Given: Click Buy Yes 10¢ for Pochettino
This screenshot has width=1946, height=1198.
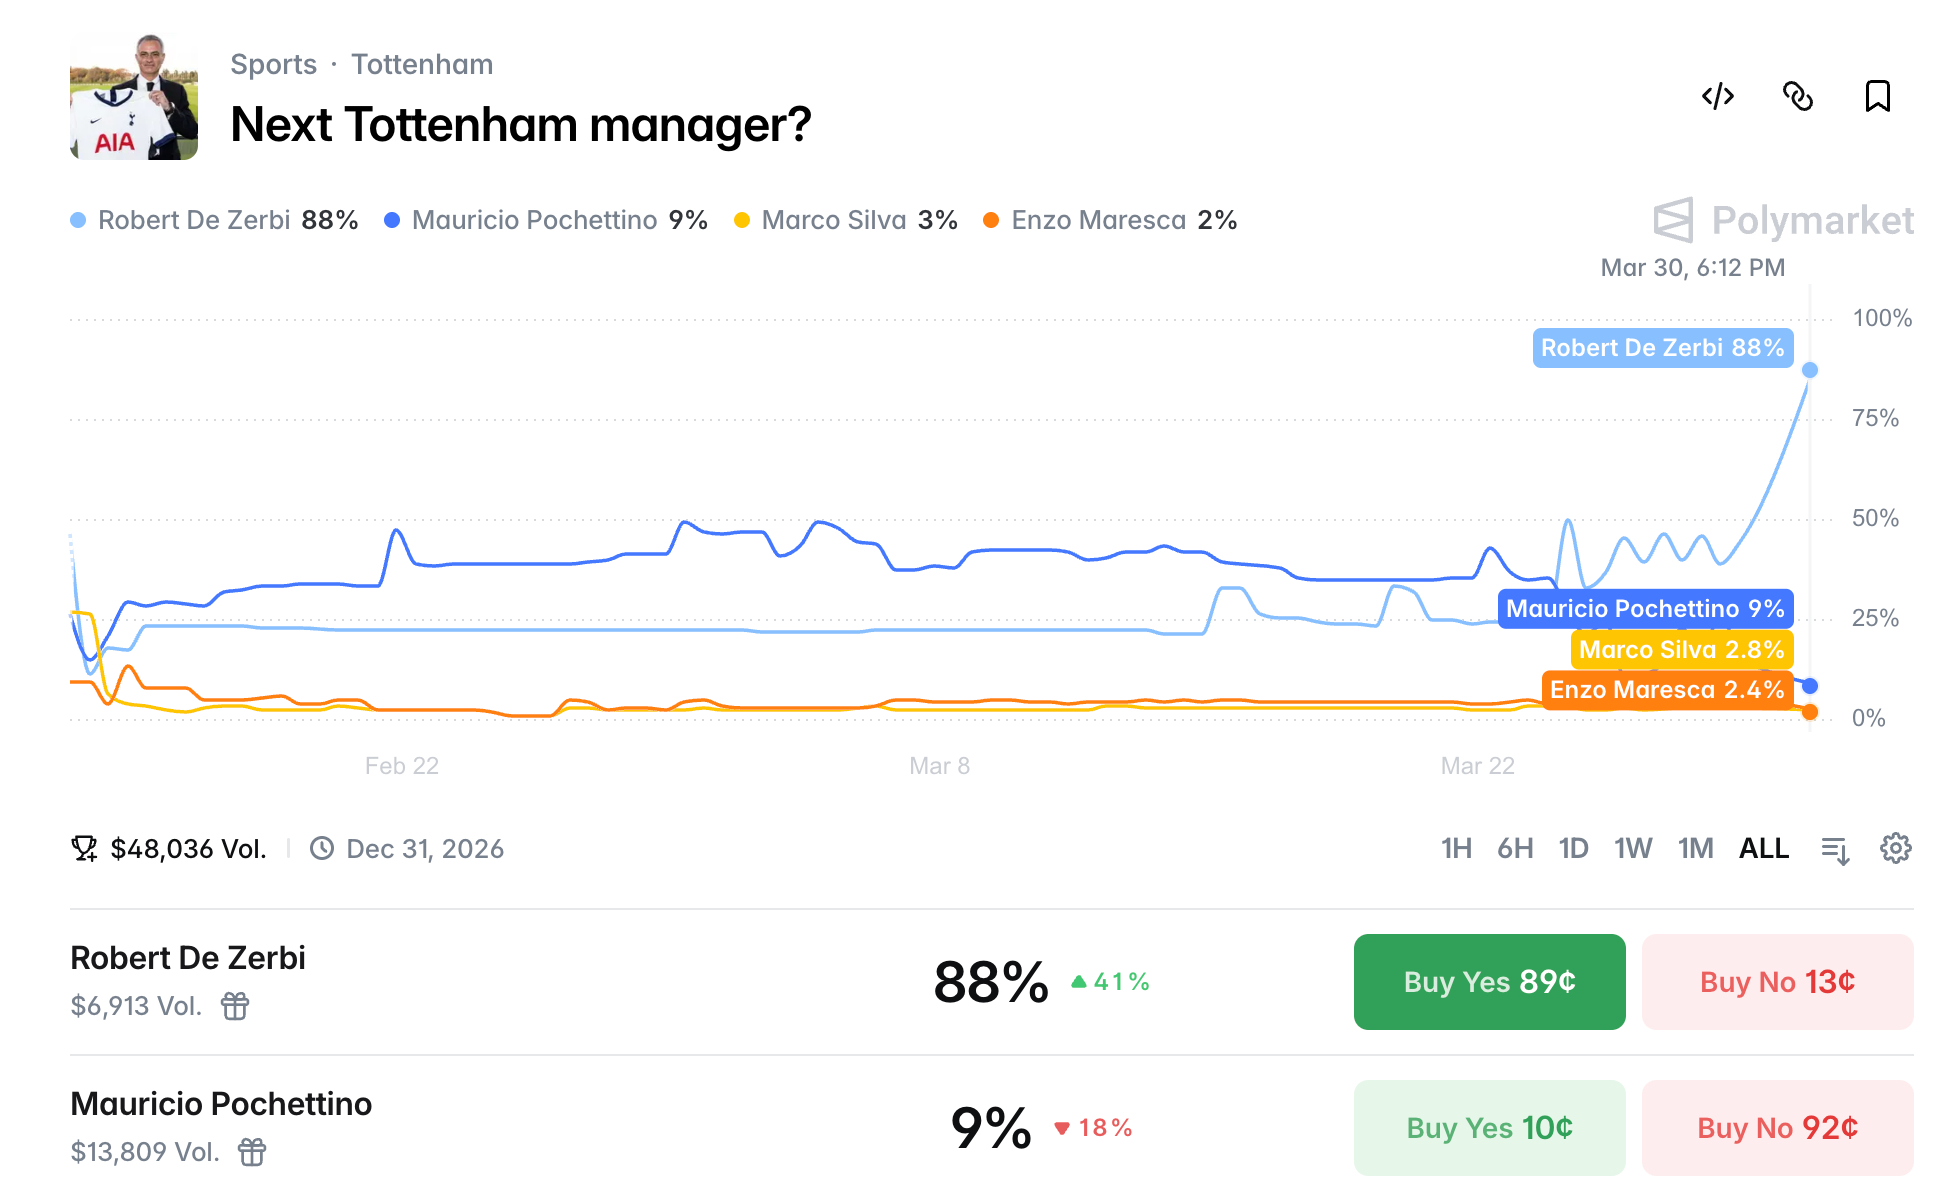Looking at the screenshot, I should [x=1489, y=1128].
